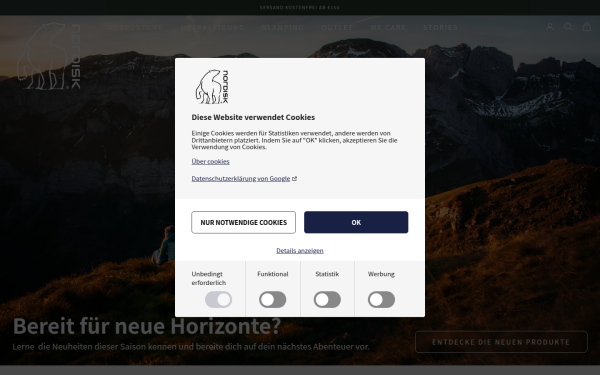
Task: Enable the Statistik cookies switch
Action: (327, 300)
